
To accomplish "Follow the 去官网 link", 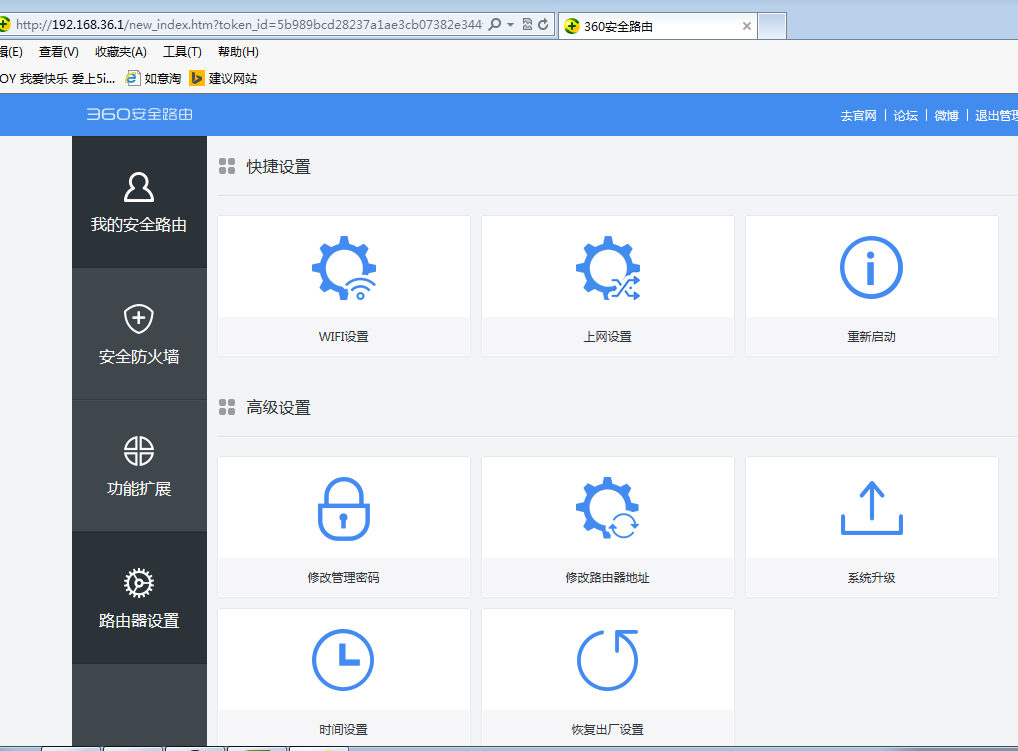I will pyautogui.click(x=858, y=116).
